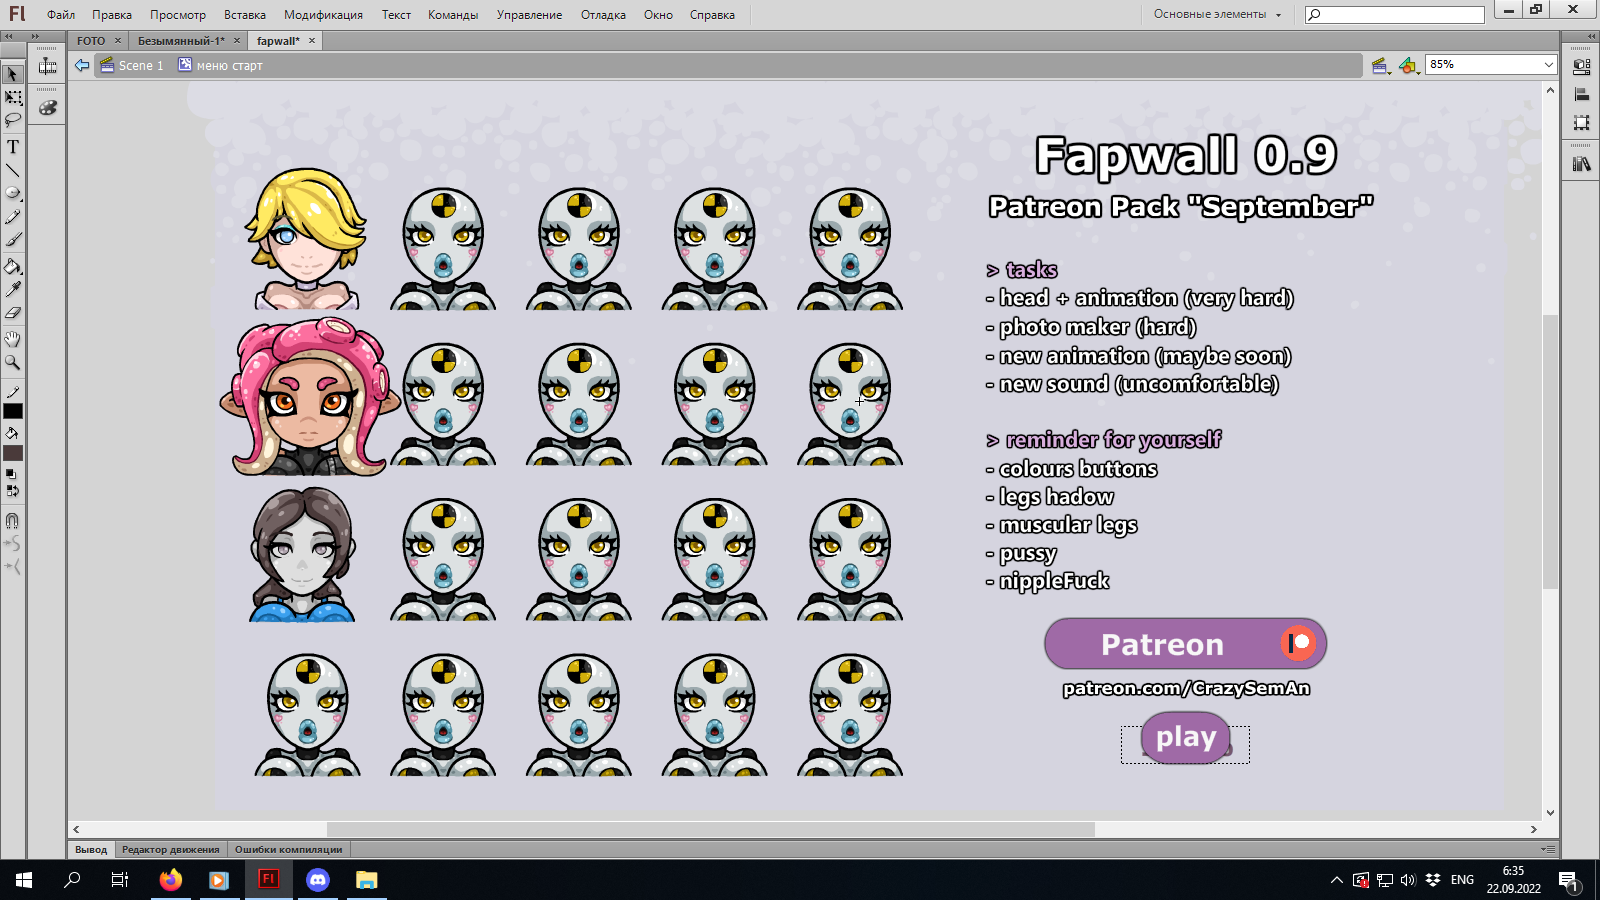Image resolution: width=1600 pixels, height=900 pixels.
Task: Select the Line tool
Action: [13, 170]
